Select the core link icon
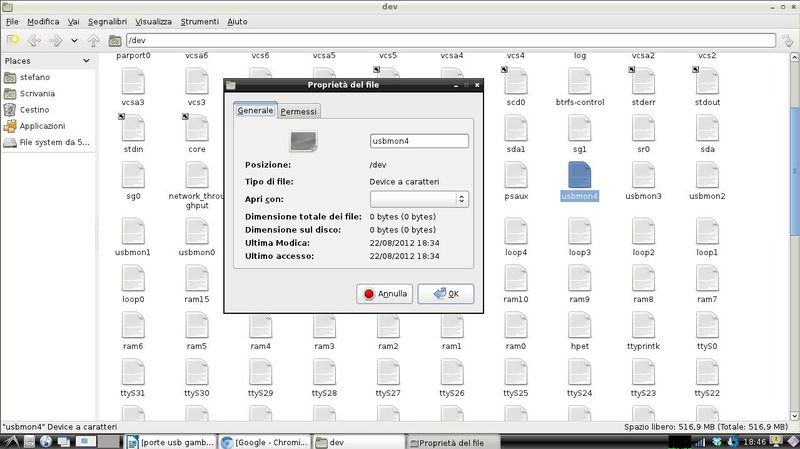800x449 pixels. 197,128
